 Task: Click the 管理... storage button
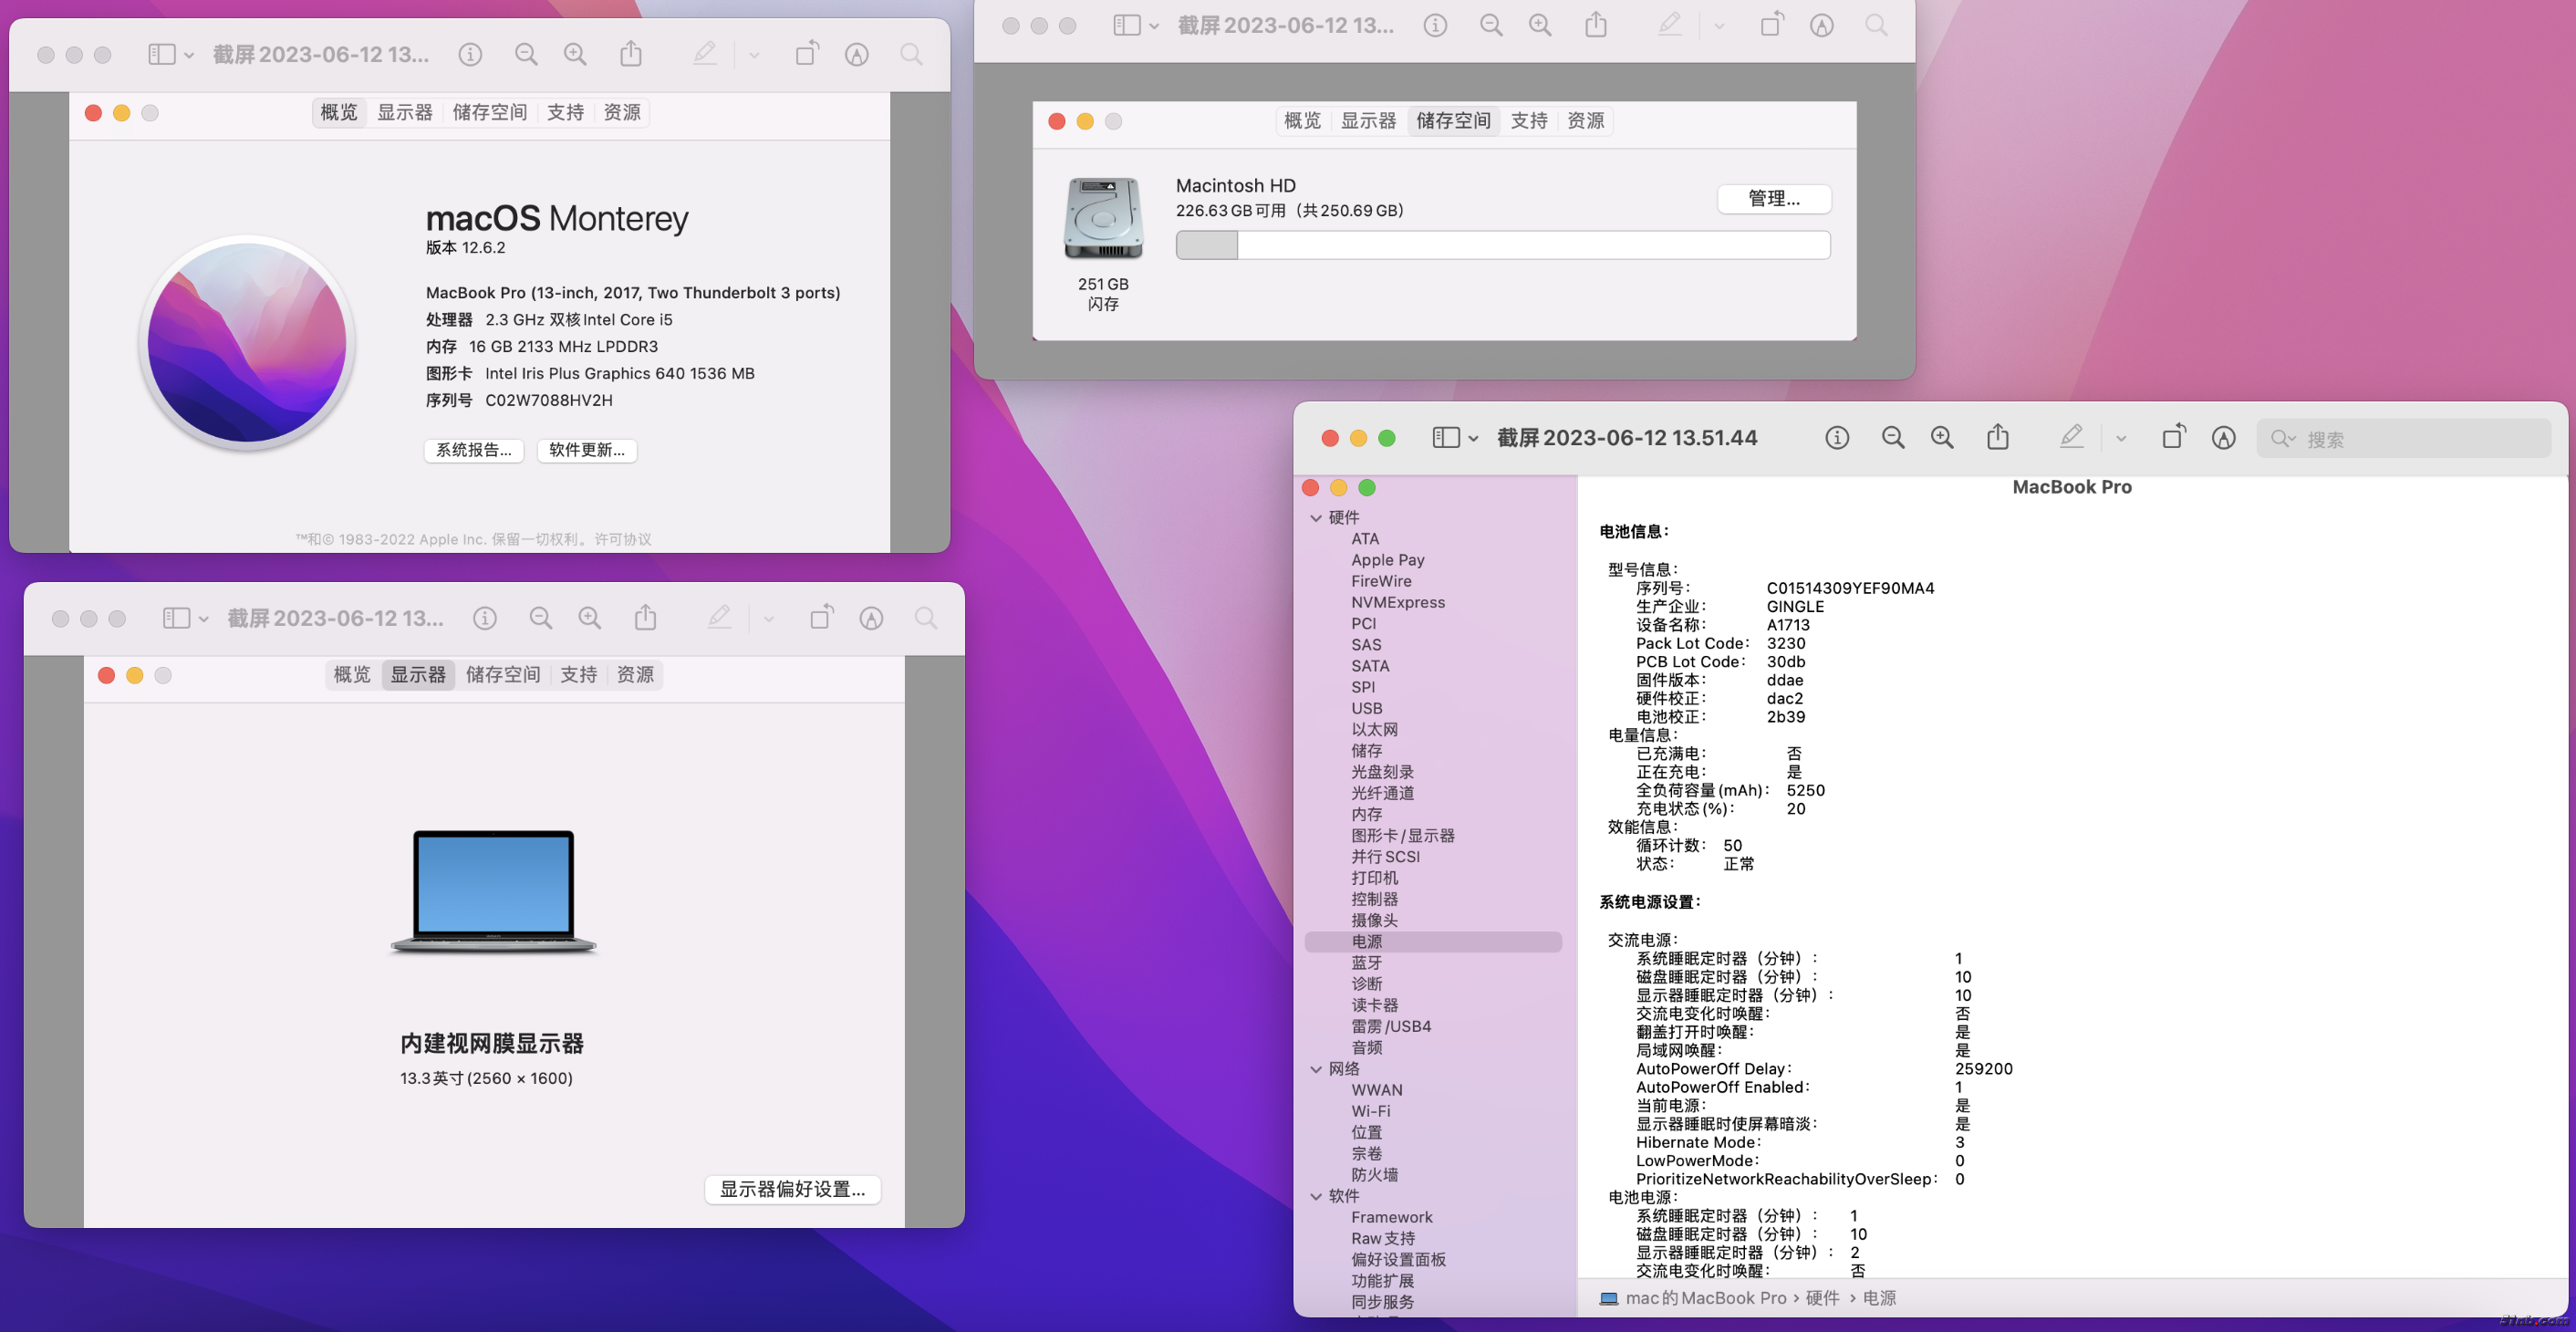[1774, 198]
